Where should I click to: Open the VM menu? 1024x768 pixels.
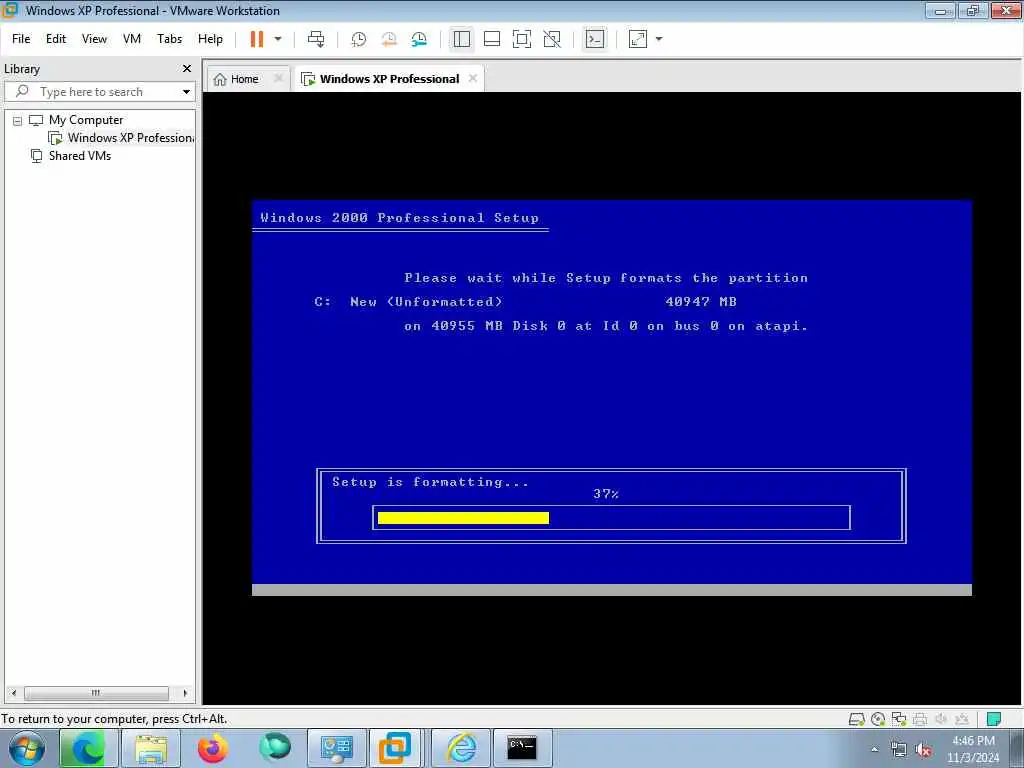click(x=132, y=39)
